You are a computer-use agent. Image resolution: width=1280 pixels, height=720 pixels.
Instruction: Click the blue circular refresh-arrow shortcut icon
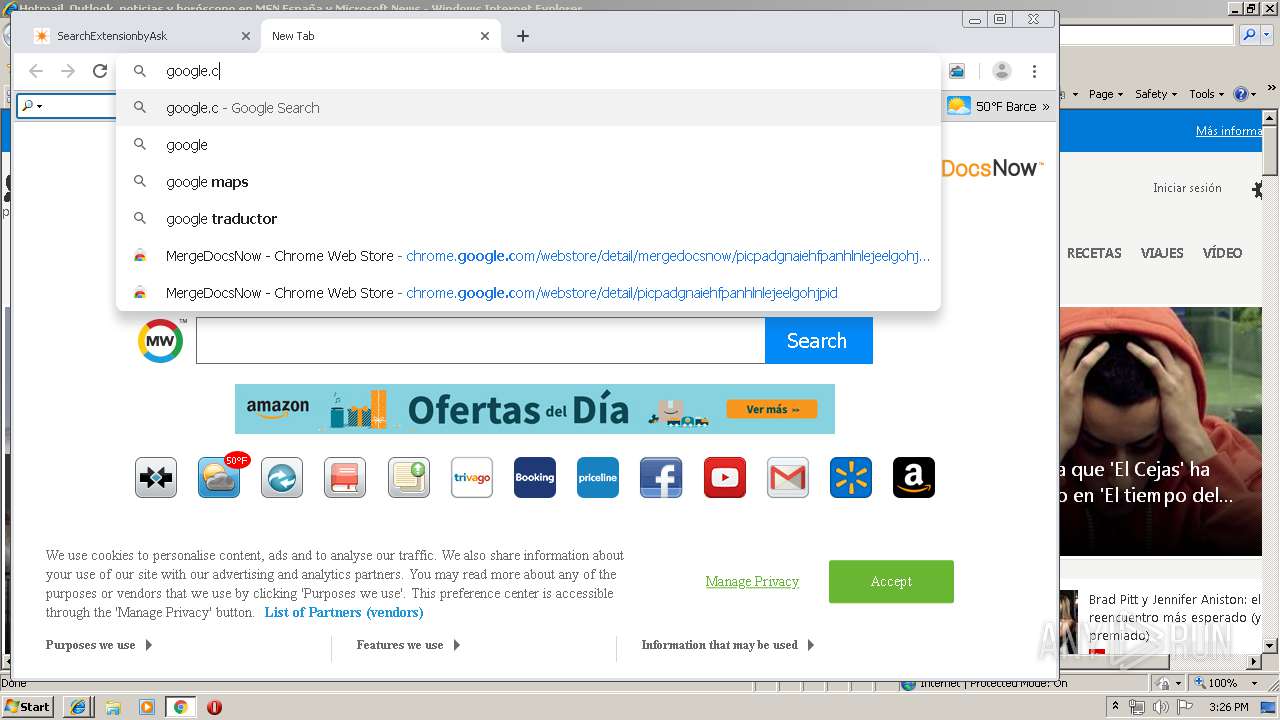[x=282, y=478]
